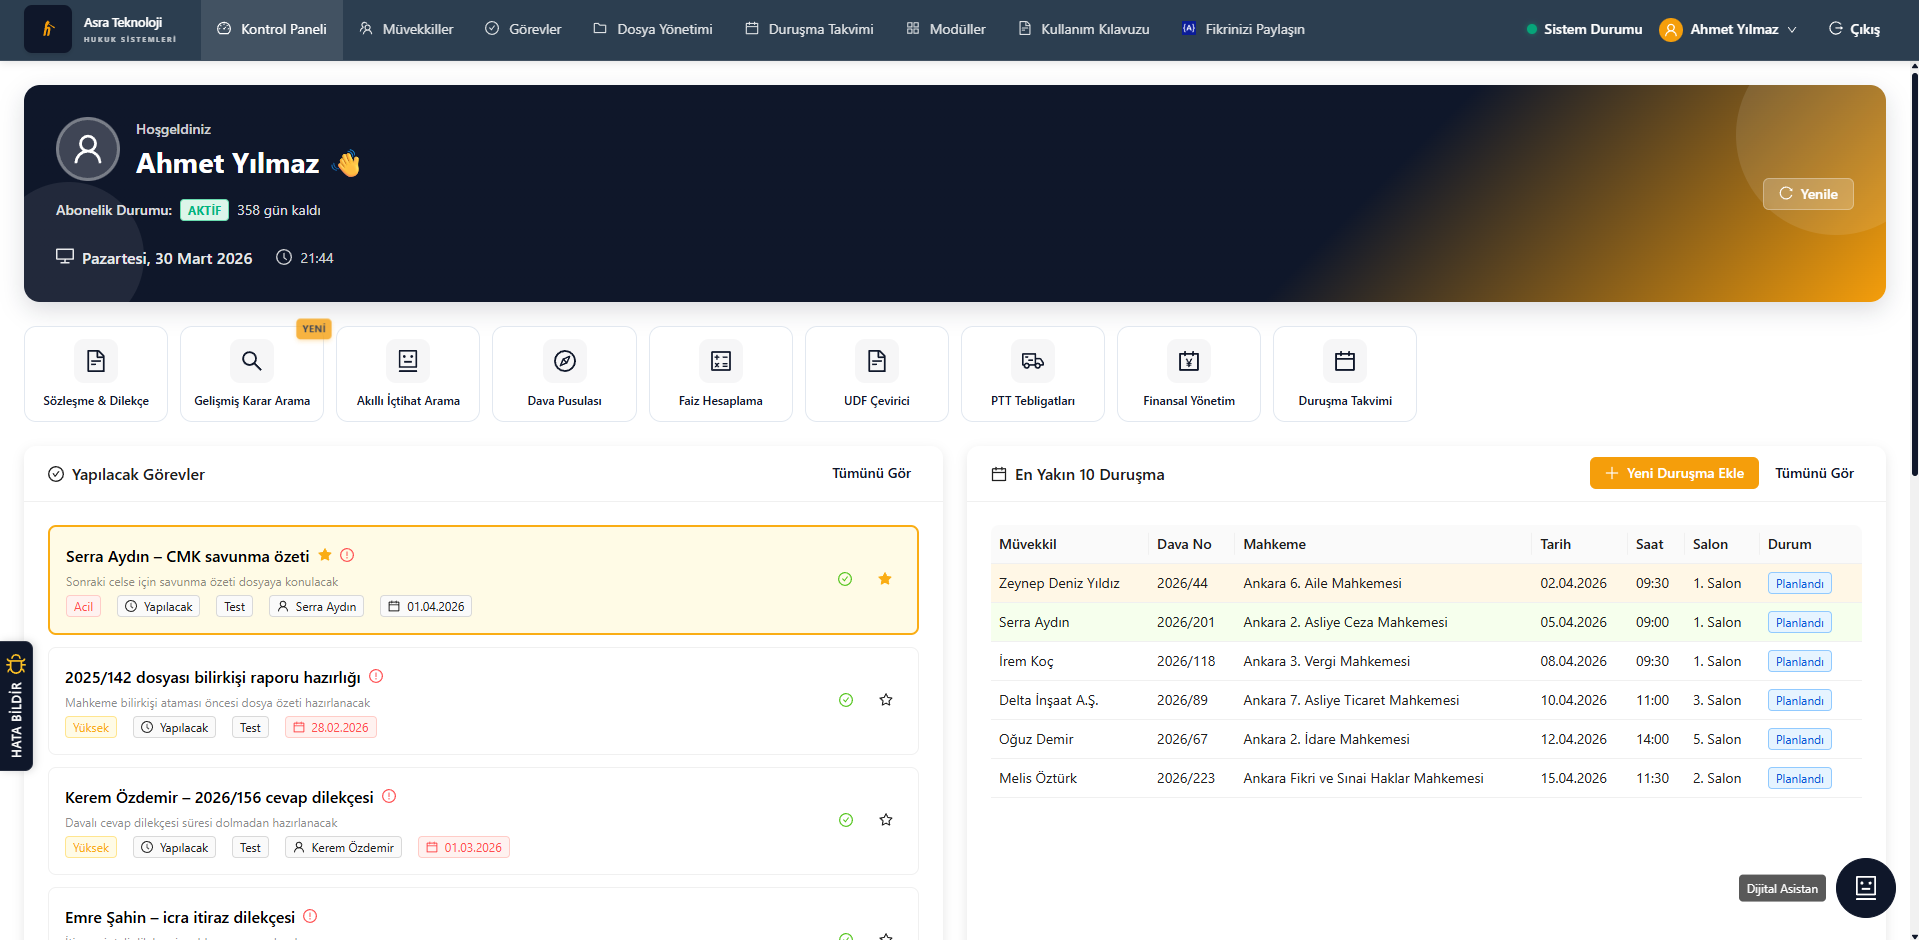The image size is (1919, 940).
Task: Open the UDF Çevirici converter
Action: pos(876,374)
